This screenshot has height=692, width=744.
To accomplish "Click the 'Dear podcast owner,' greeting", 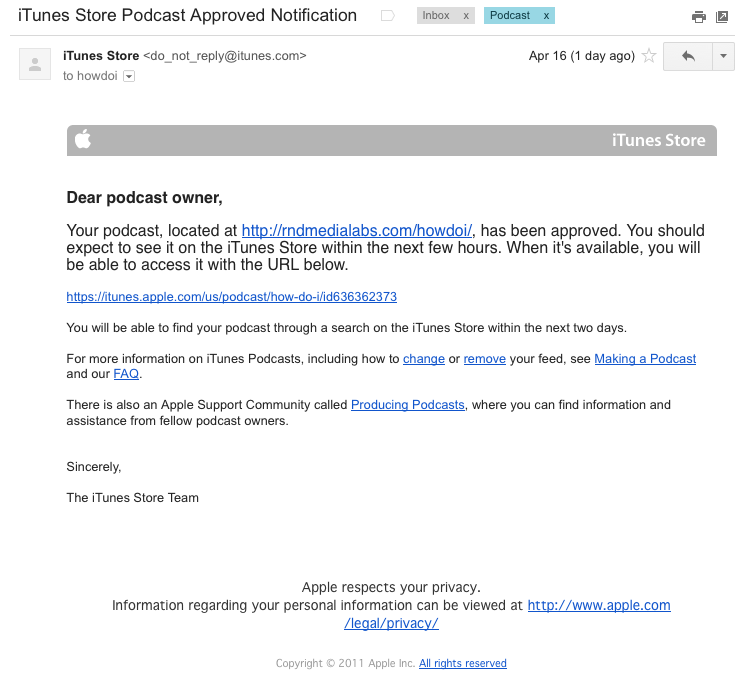I will [144, 198].
